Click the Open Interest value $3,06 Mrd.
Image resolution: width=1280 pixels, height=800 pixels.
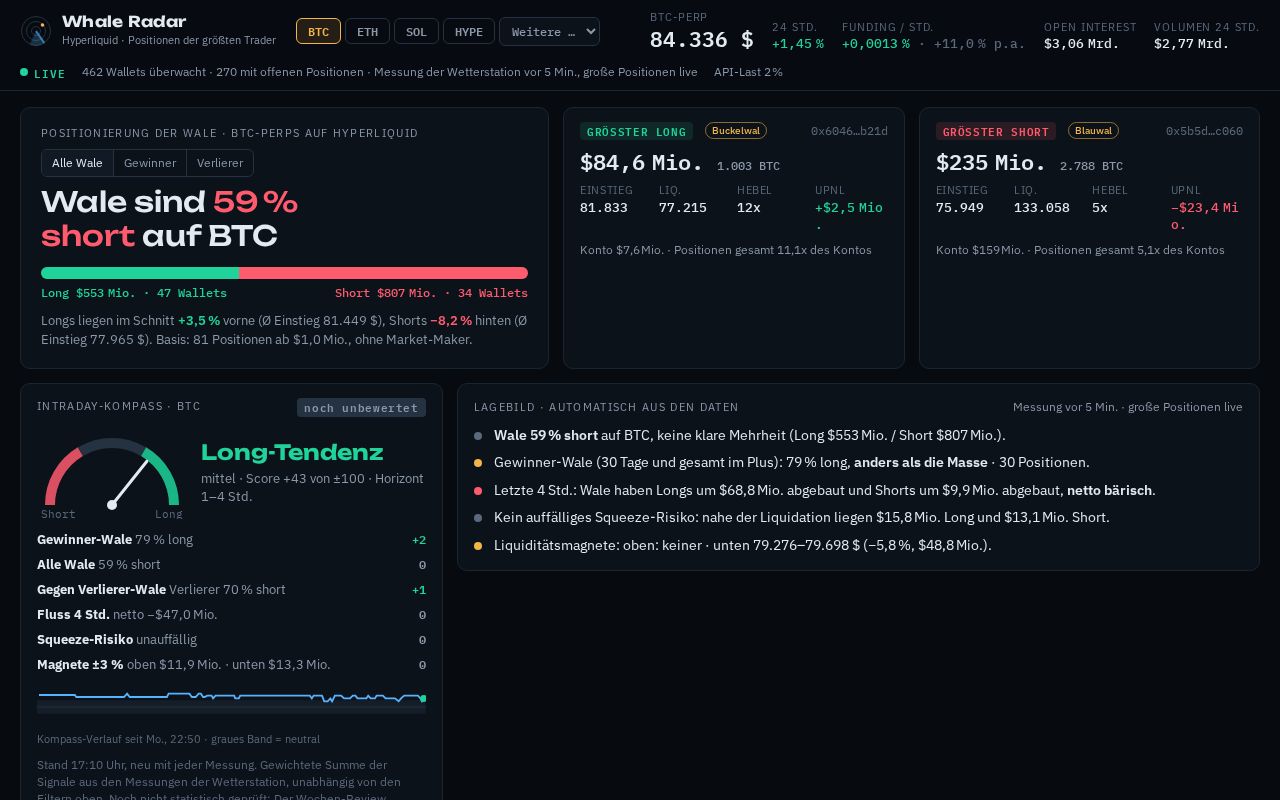(1082, 44)
